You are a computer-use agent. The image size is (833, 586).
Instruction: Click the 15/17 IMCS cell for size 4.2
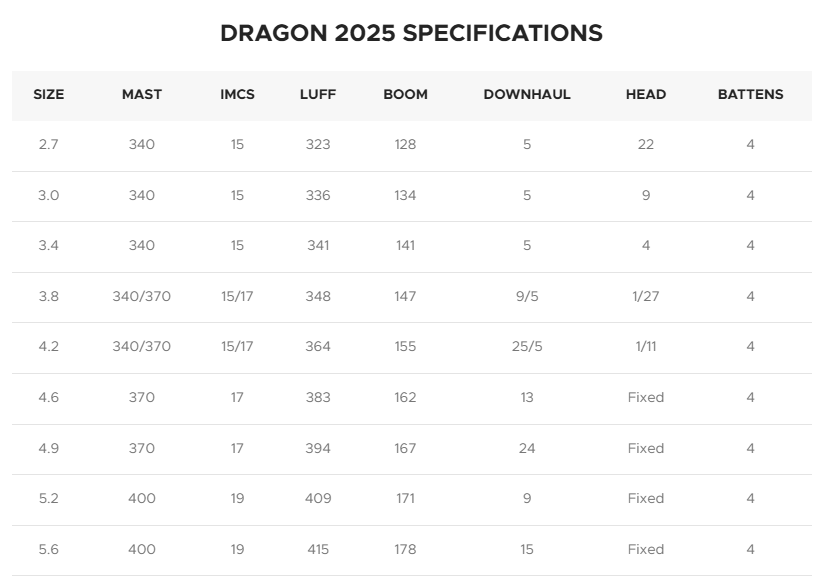pos(237,346)
